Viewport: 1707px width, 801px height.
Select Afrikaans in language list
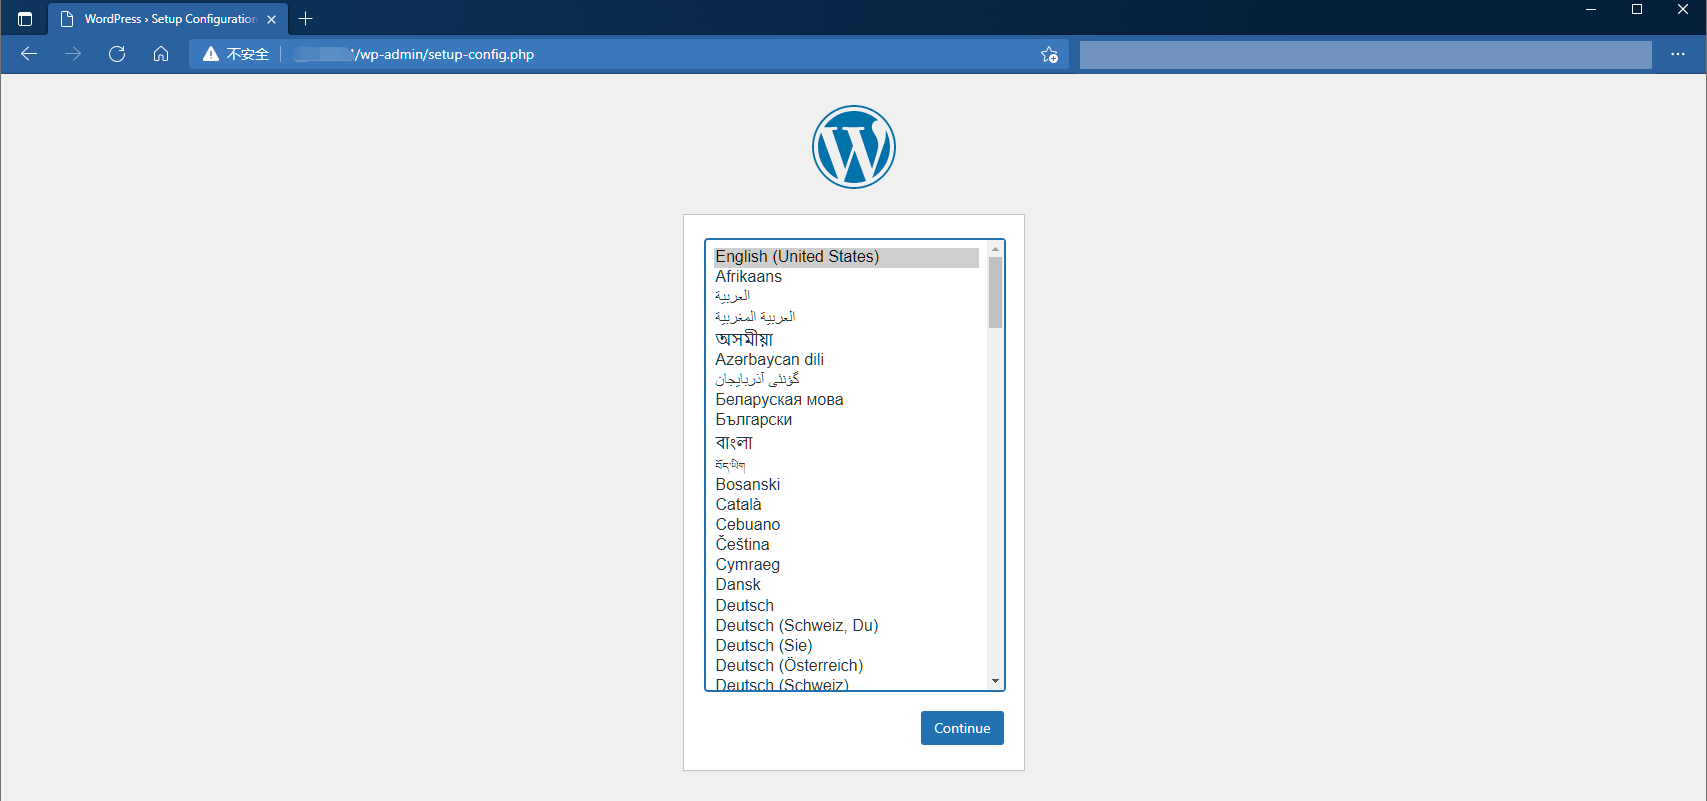tap(846, 277)
